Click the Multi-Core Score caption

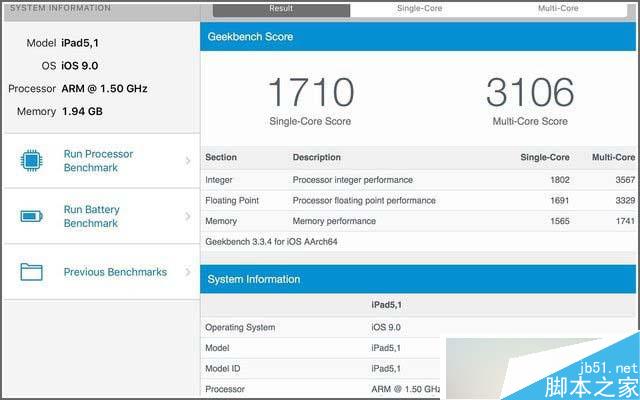tap(530, 122)
